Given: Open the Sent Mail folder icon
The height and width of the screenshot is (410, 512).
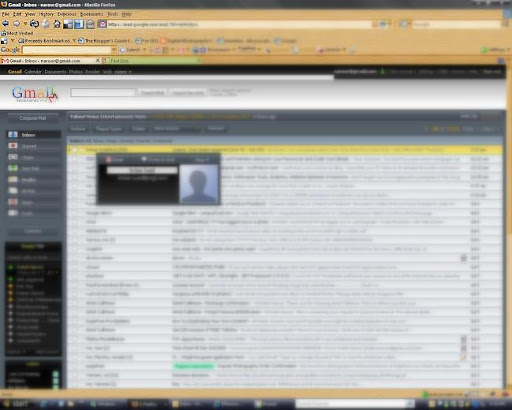Looking at the screenshot, I should (x=13, y=168).
